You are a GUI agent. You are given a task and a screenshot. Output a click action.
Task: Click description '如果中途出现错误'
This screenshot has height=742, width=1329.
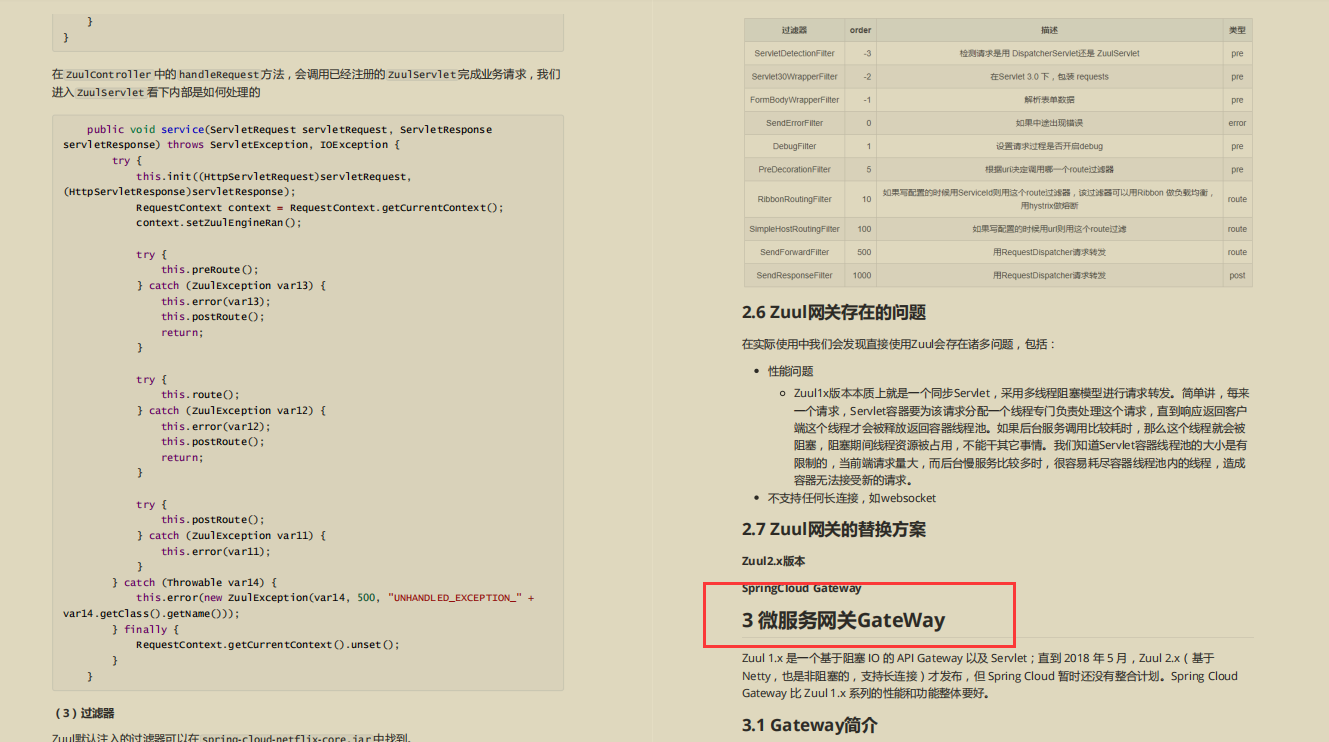[1049, 123]
